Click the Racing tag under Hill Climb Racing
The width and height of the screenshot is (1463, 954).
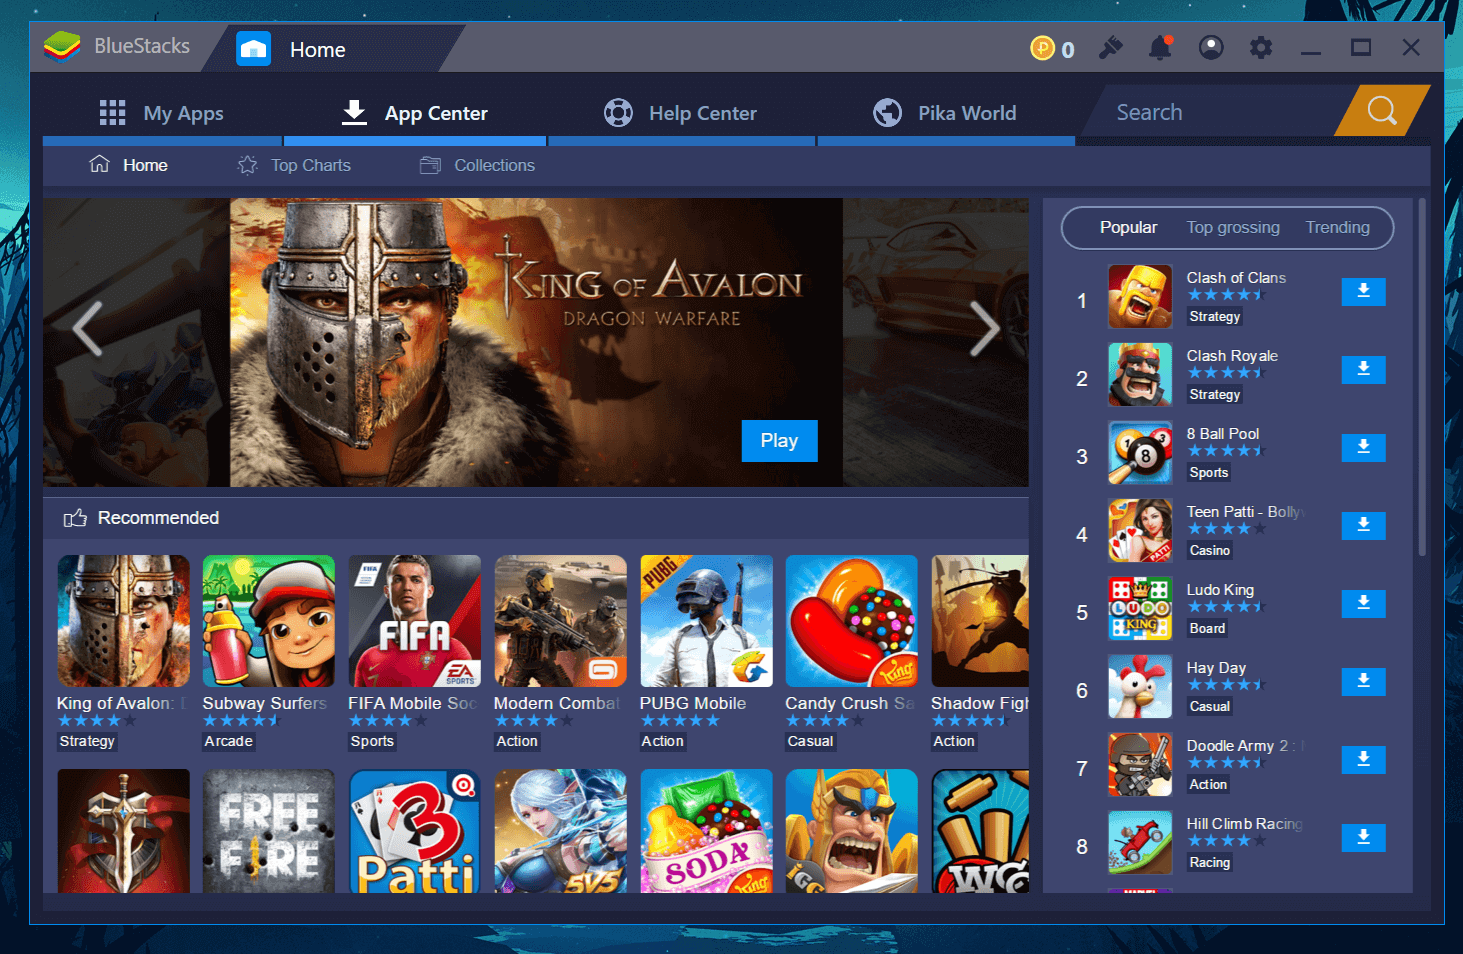[x=1210, y=862]
